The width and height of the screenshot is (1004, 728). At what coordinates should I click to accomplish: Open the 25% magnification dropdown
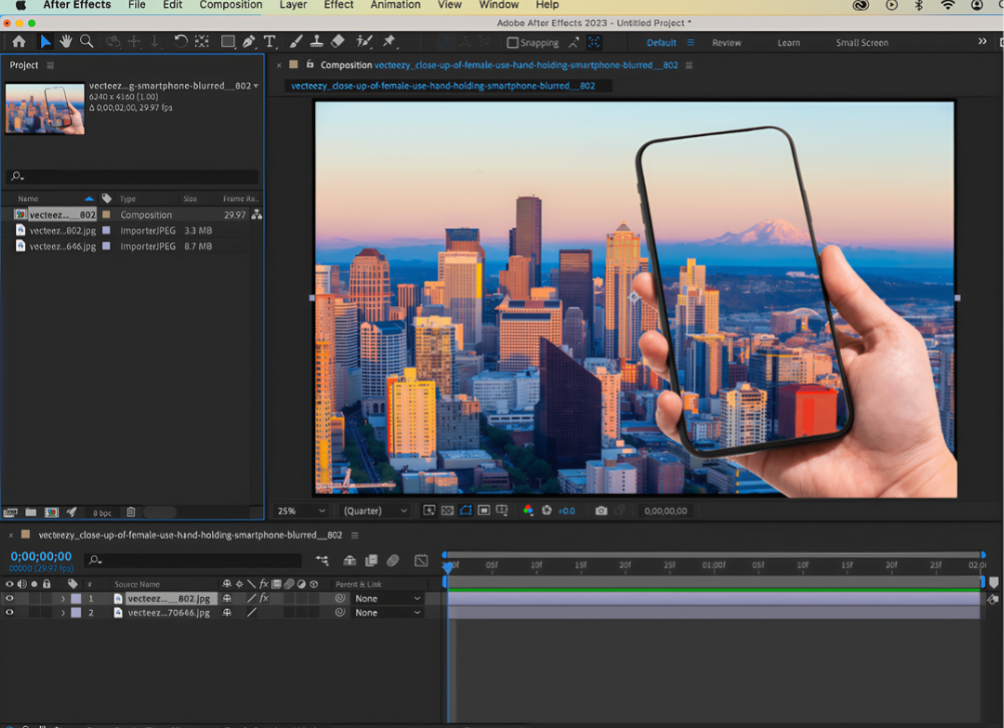300,511
